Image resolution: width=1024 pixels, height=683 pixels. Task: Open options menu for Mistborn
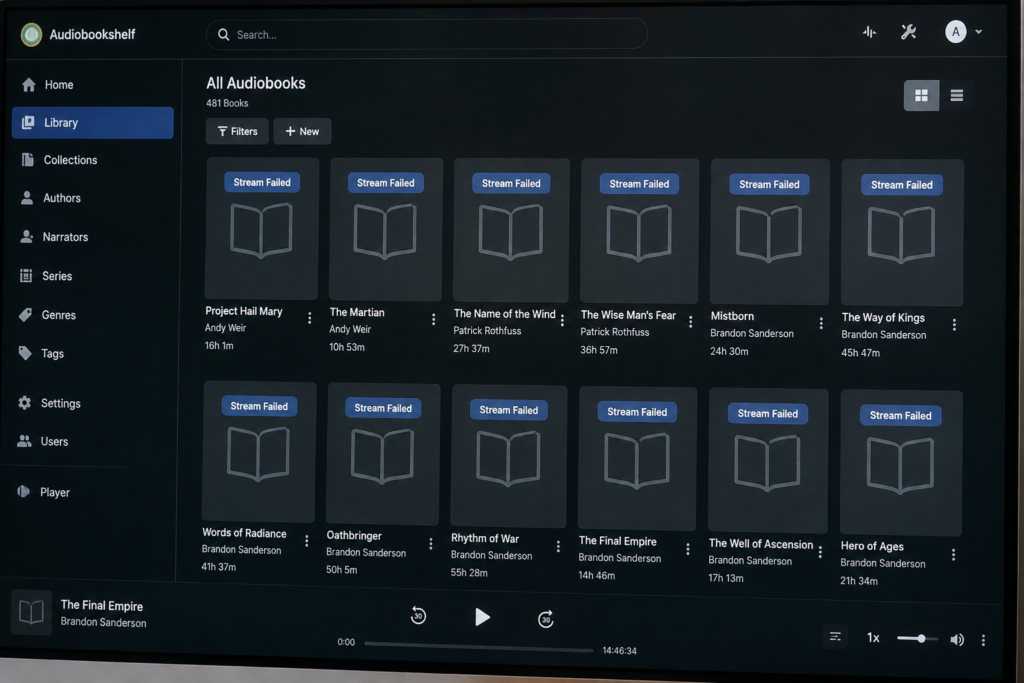click(821, 323)
